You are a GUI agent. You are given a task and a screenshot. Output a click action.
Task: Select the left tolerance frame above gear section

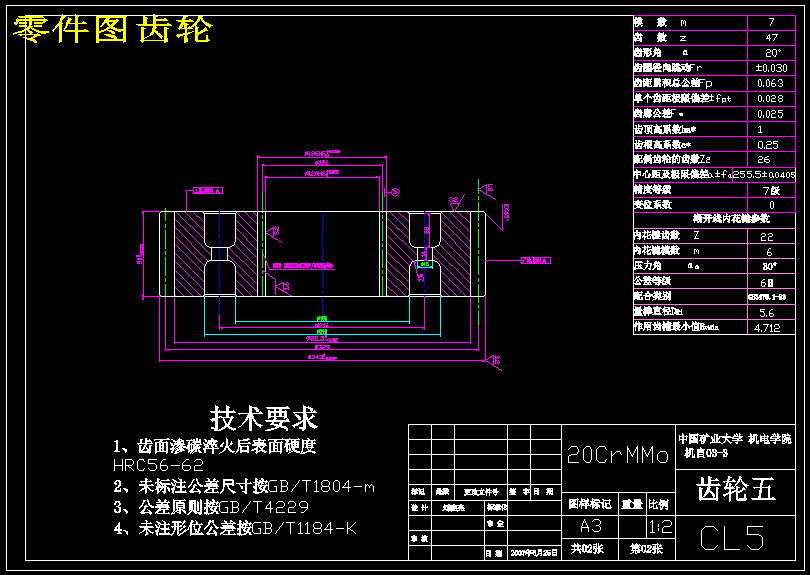coord(208,191)
